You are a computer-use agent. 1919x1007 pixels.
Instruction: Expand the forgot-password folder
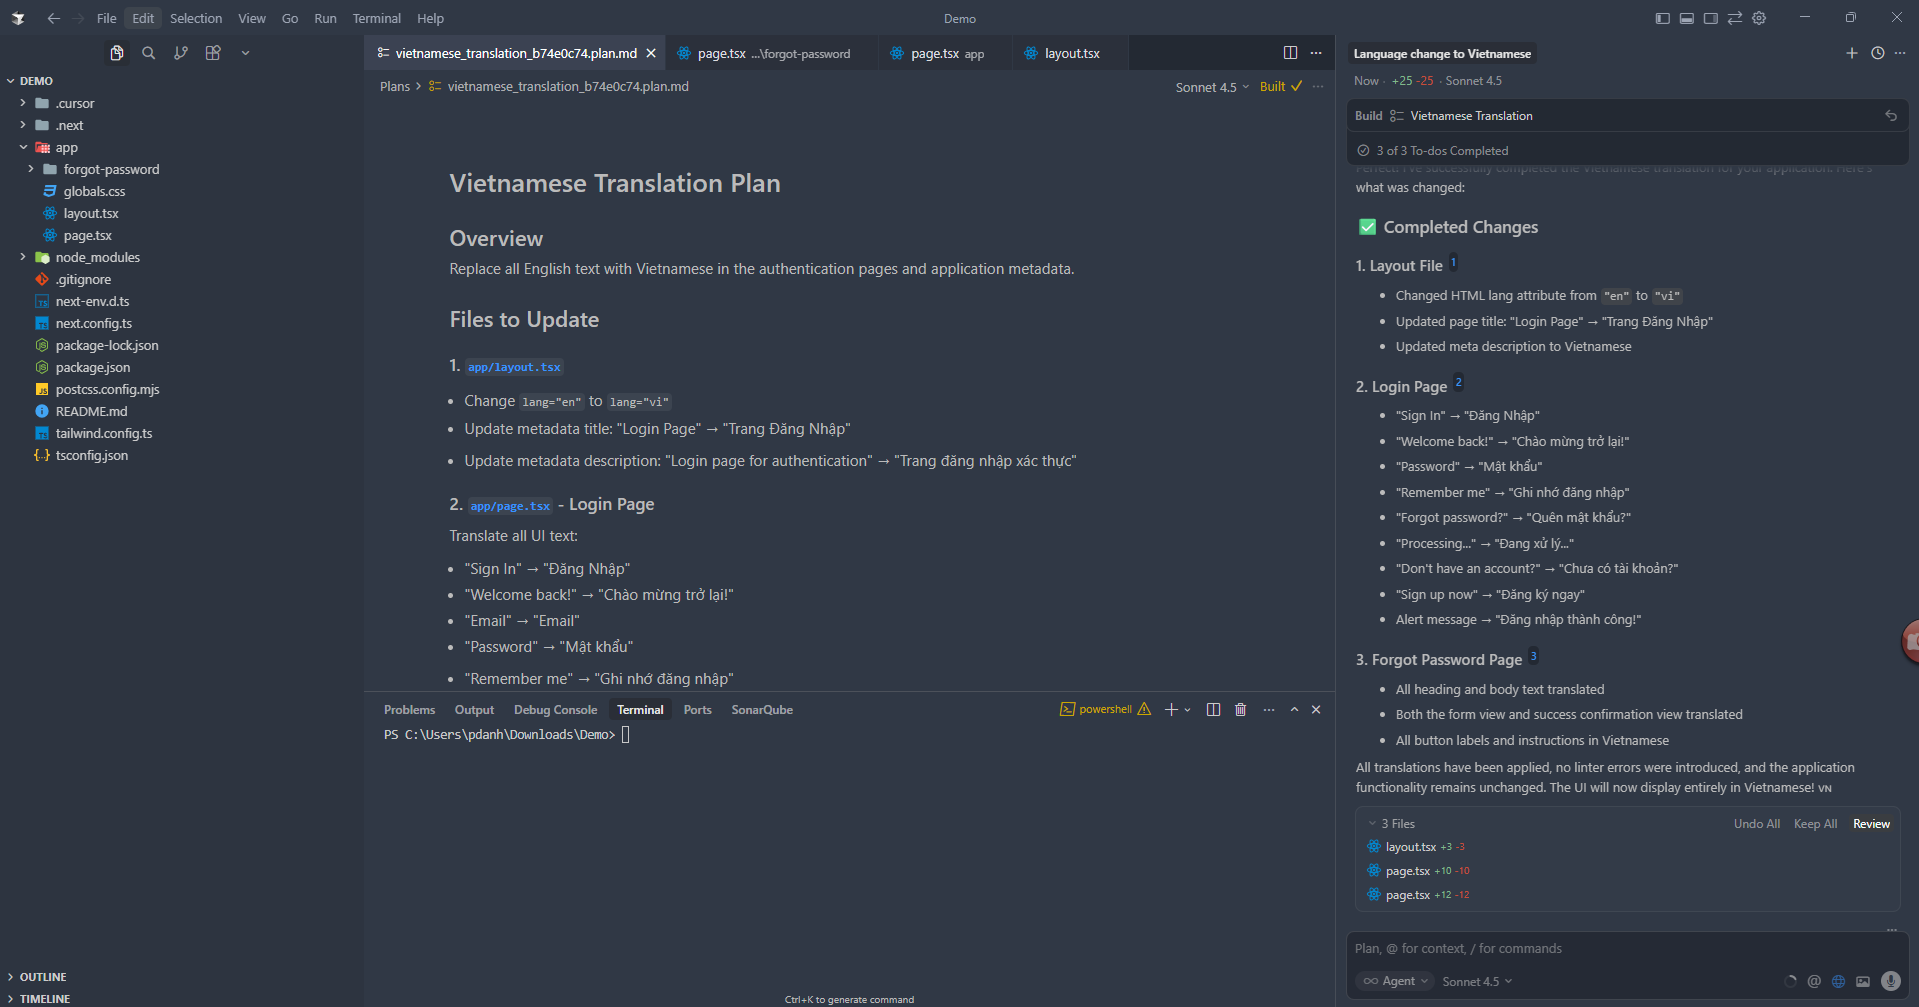click(x=111, y=169)
